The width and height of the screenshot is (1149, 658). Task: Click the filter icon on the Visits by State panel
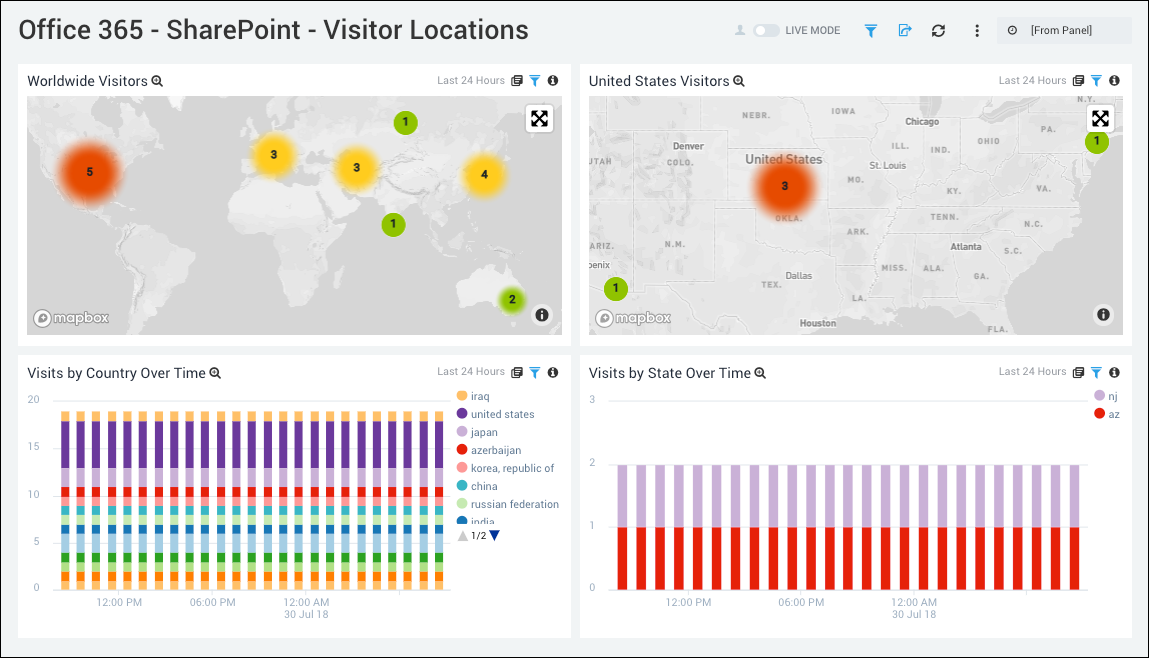(1098, 371)
